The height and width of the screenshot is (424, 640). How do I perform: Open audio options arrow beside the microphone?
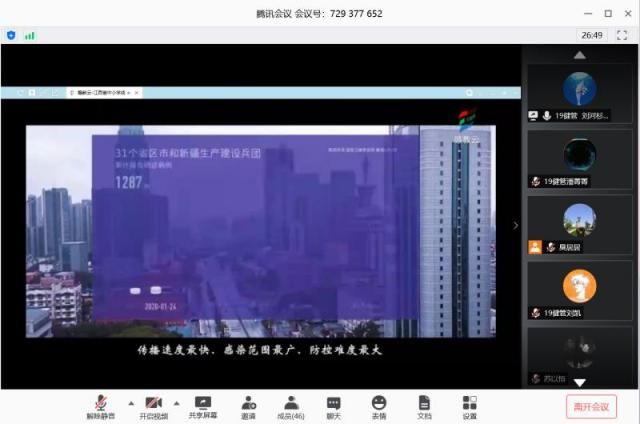[x=123, y=402]
